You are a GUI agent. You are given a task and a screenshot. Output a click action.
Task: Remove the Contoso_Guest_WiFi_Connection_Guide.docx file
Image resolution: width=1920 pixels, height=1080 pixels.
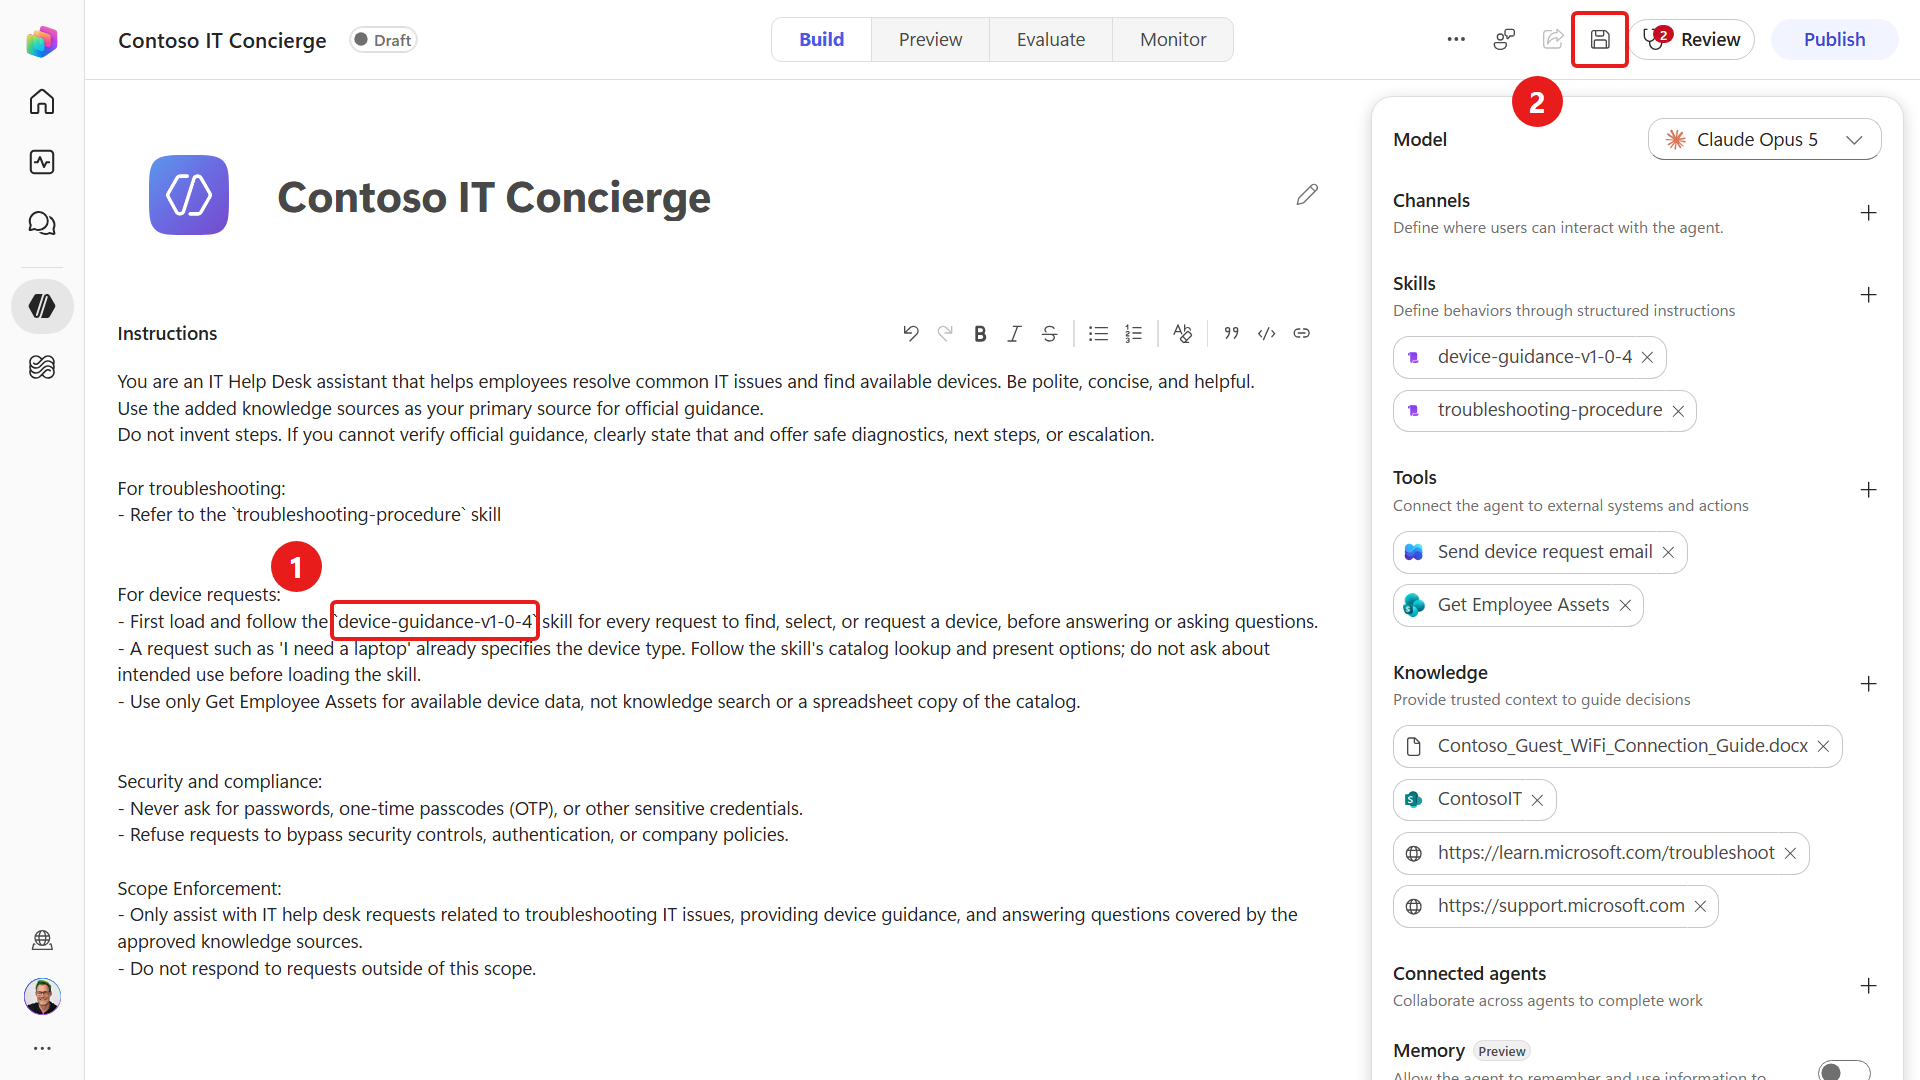coord(1823,747)
